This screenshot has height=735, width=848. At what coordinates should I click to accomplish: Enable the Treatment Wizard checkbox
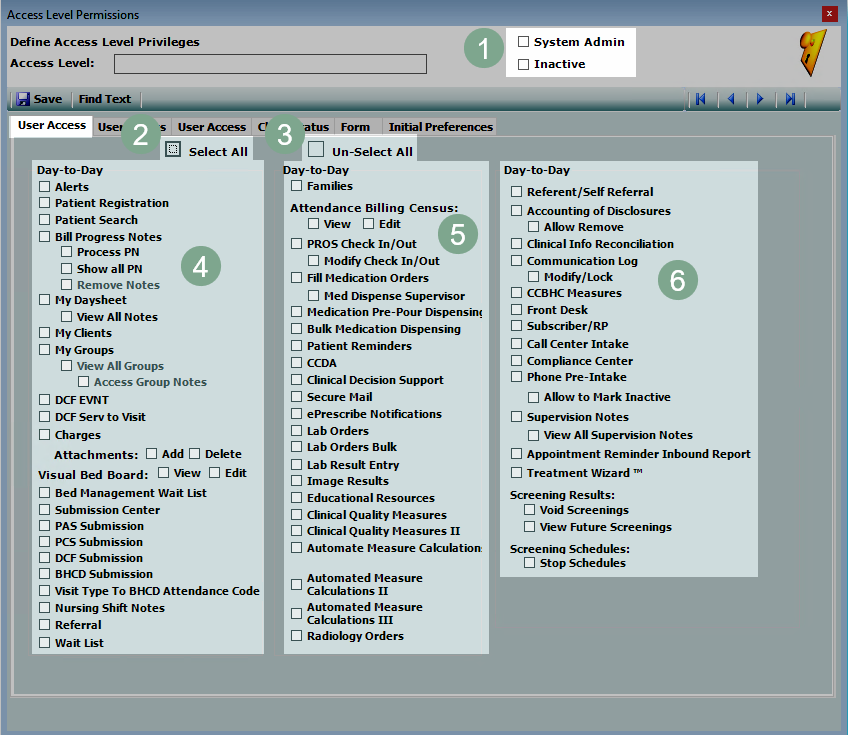(517, 473)
